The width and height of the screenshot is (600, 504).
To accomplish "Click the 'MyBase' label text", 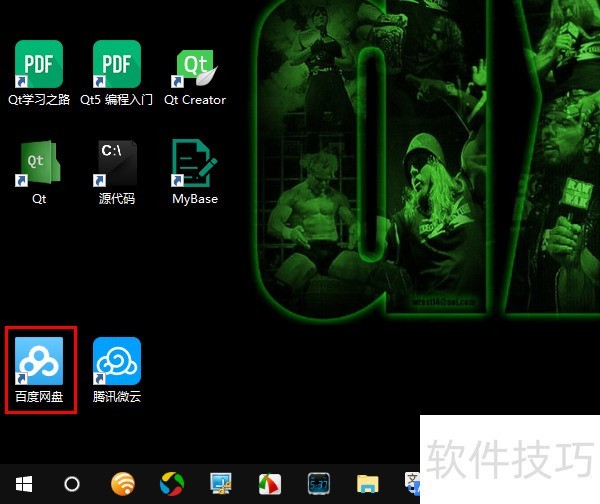I will (x=195, y=199).
